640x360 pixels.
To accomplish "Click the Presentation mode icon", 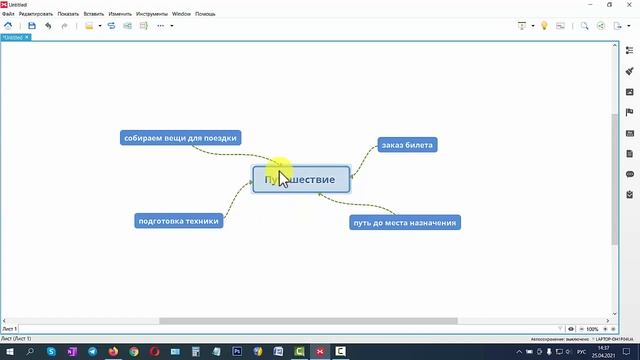I will click(x=522, y=26).
